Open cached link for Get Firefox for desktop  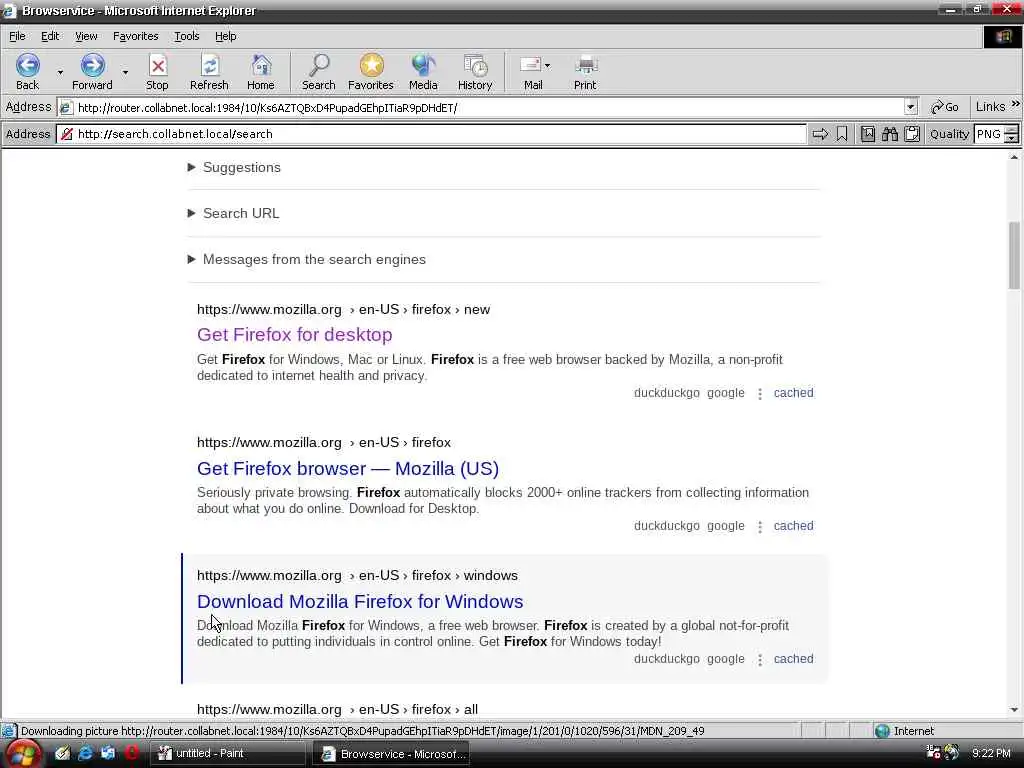click(793, 392)
